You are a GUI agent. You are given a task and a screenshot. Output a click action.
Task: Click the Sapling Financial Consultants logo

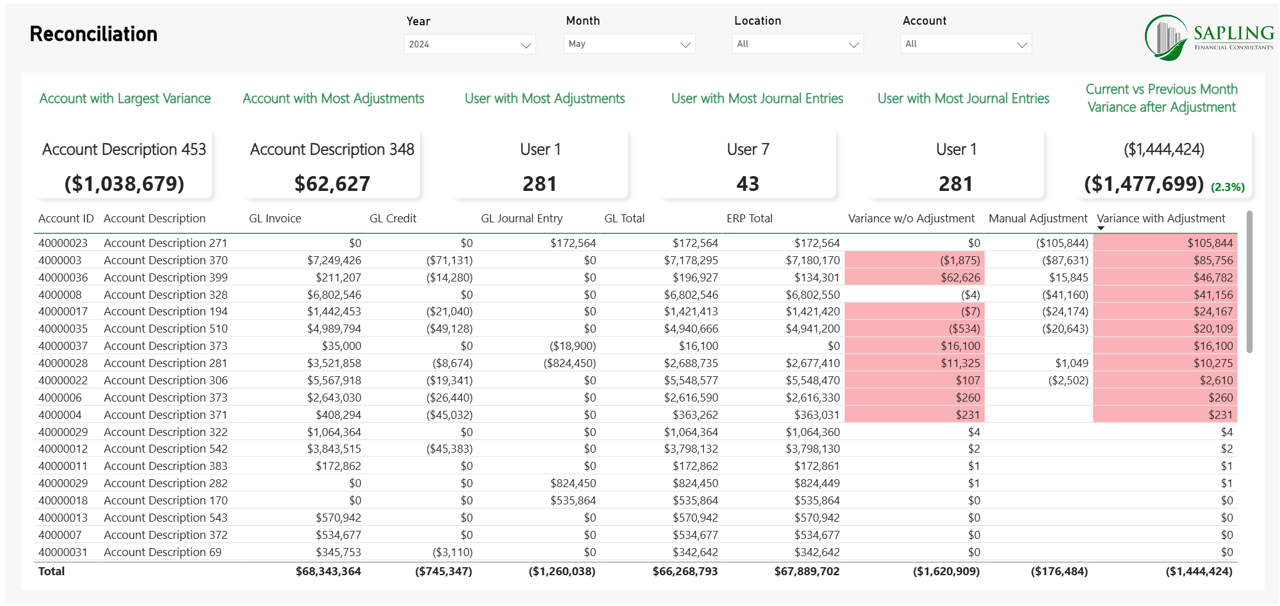coord(1208,39)
